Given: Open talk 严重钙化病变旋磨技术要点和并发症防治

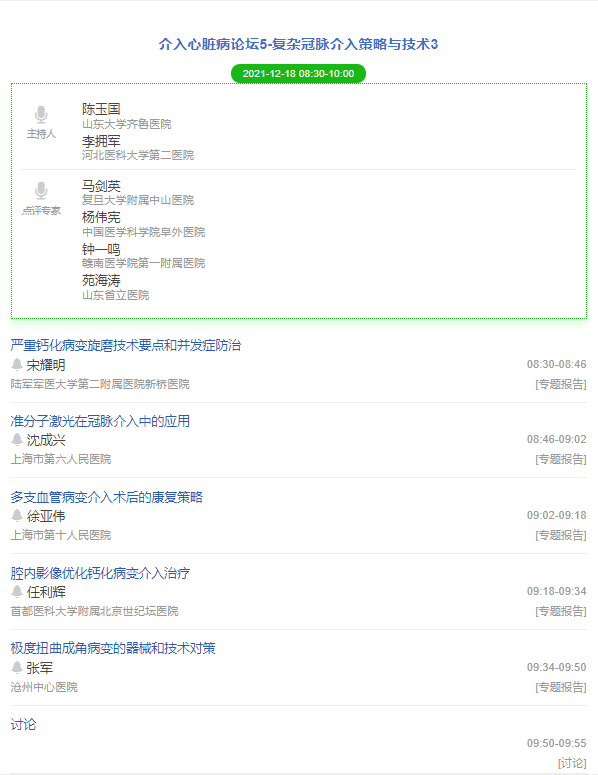Looking at the screenshot, I should pyautogui.click(x=126, y=345).
